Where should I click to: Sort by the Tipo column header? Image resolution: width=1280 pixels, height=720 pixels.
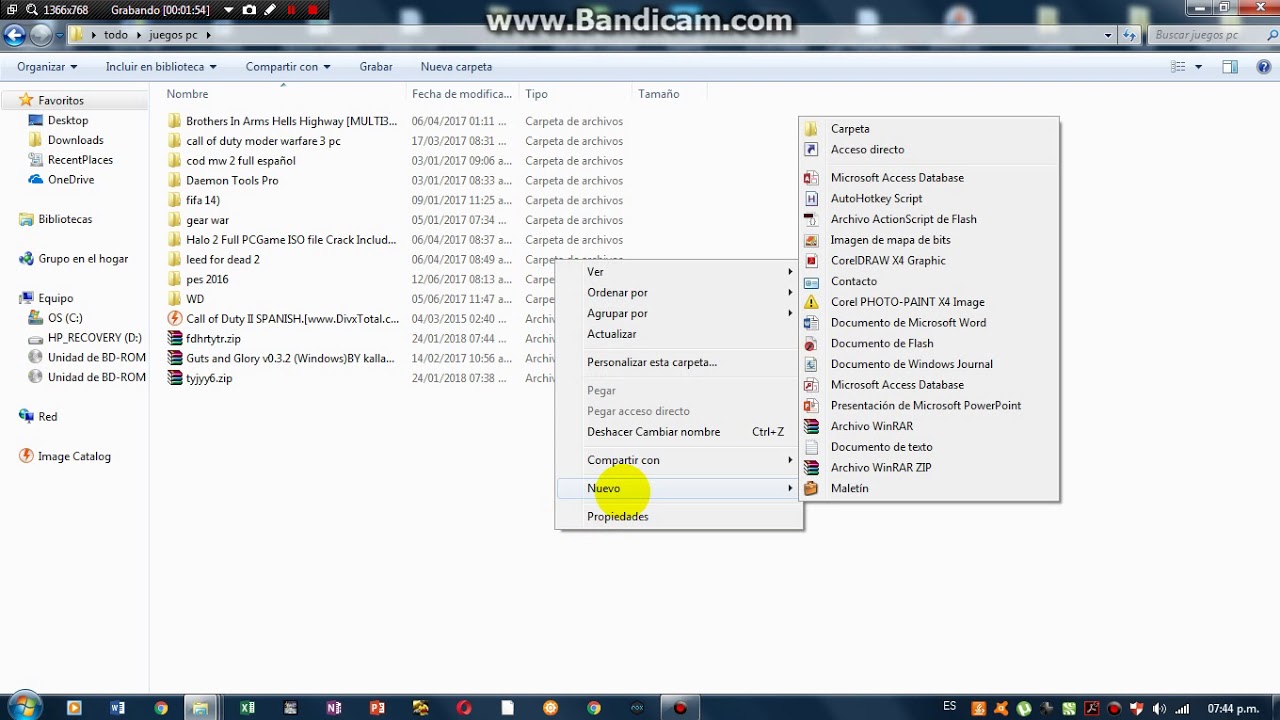pos(536,94)
